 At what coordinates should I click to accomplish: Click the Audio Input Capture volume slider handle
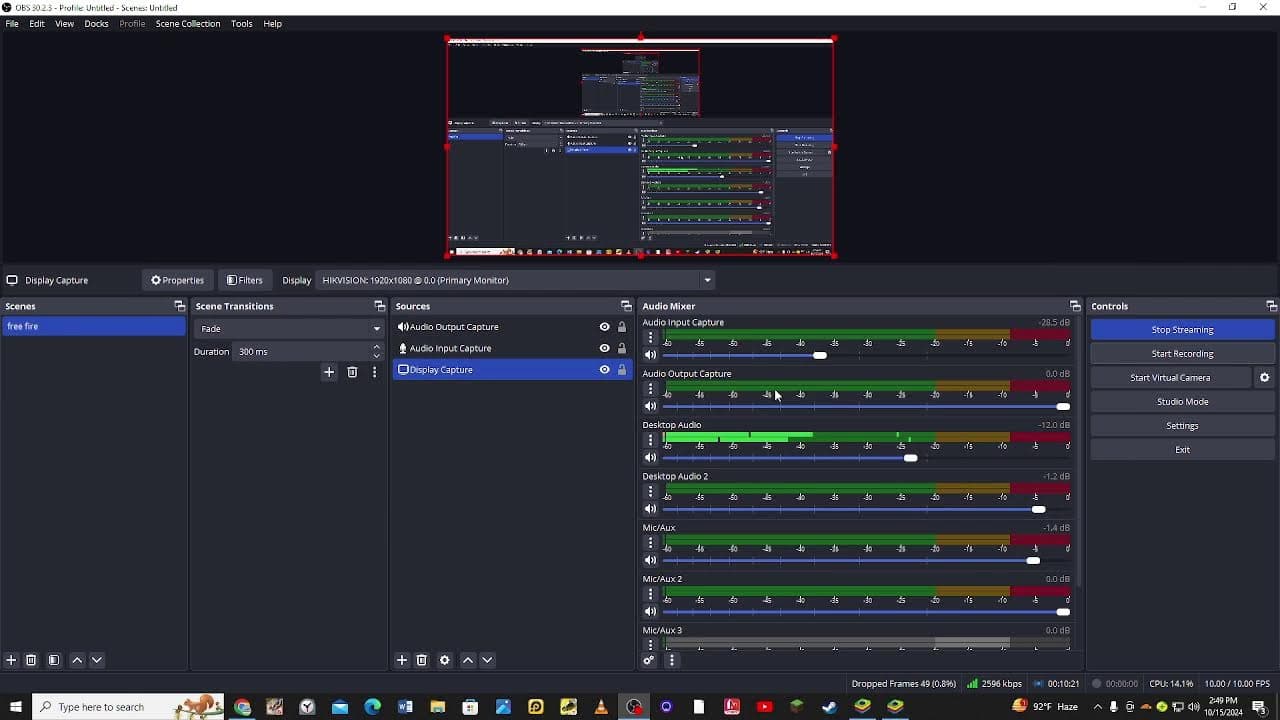click(820, 355)
